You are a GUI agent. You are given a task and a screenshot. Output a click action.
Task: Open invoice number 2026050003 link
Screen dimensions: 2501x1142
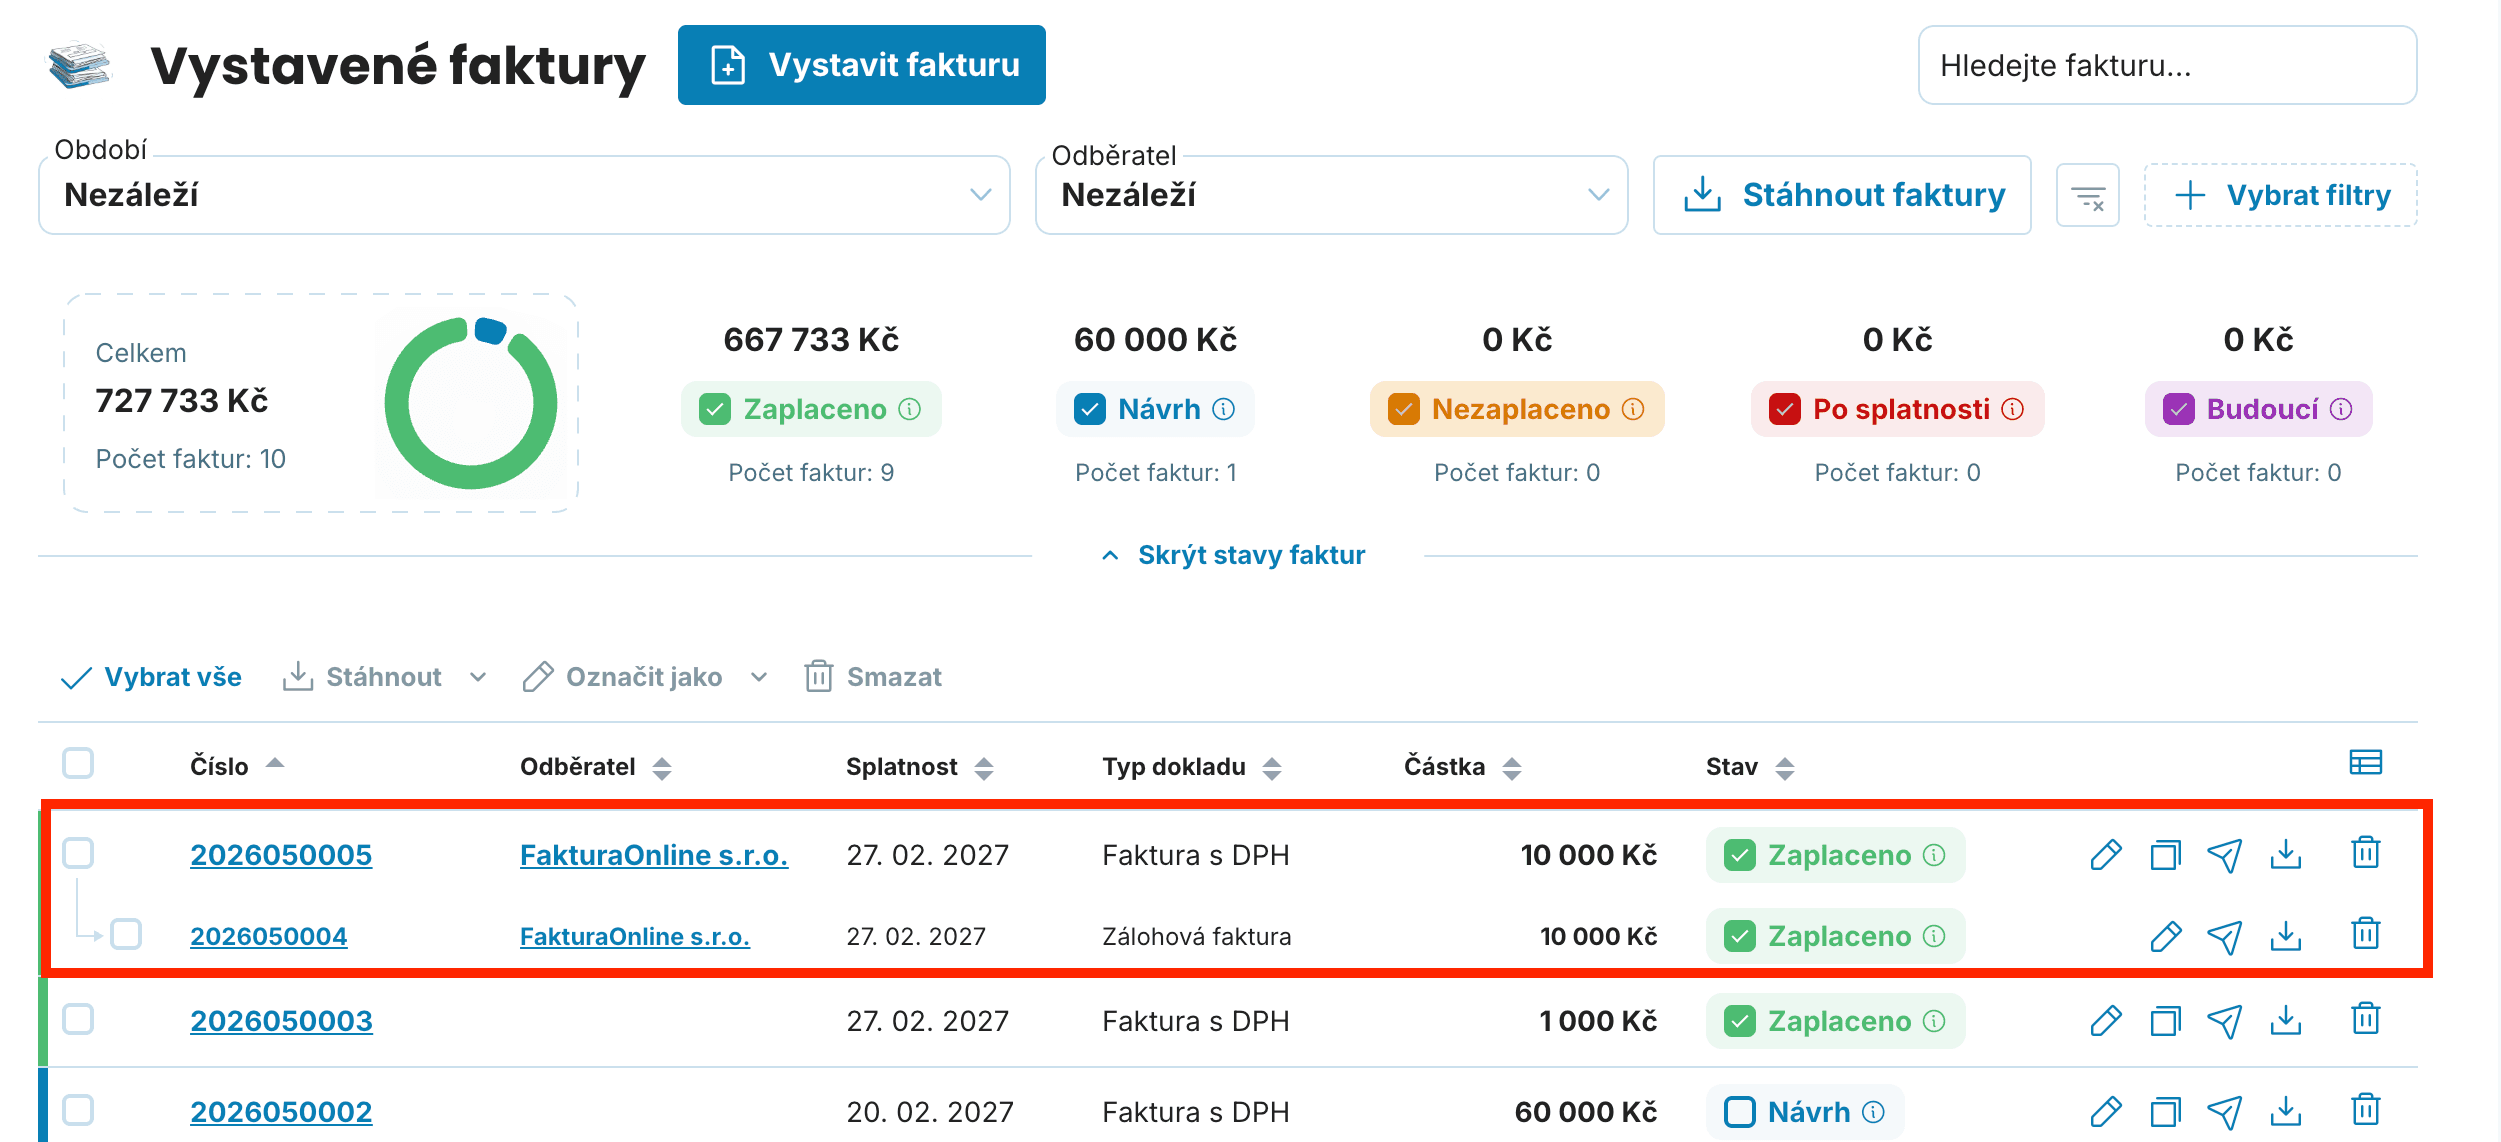(x=281, y=1021)
